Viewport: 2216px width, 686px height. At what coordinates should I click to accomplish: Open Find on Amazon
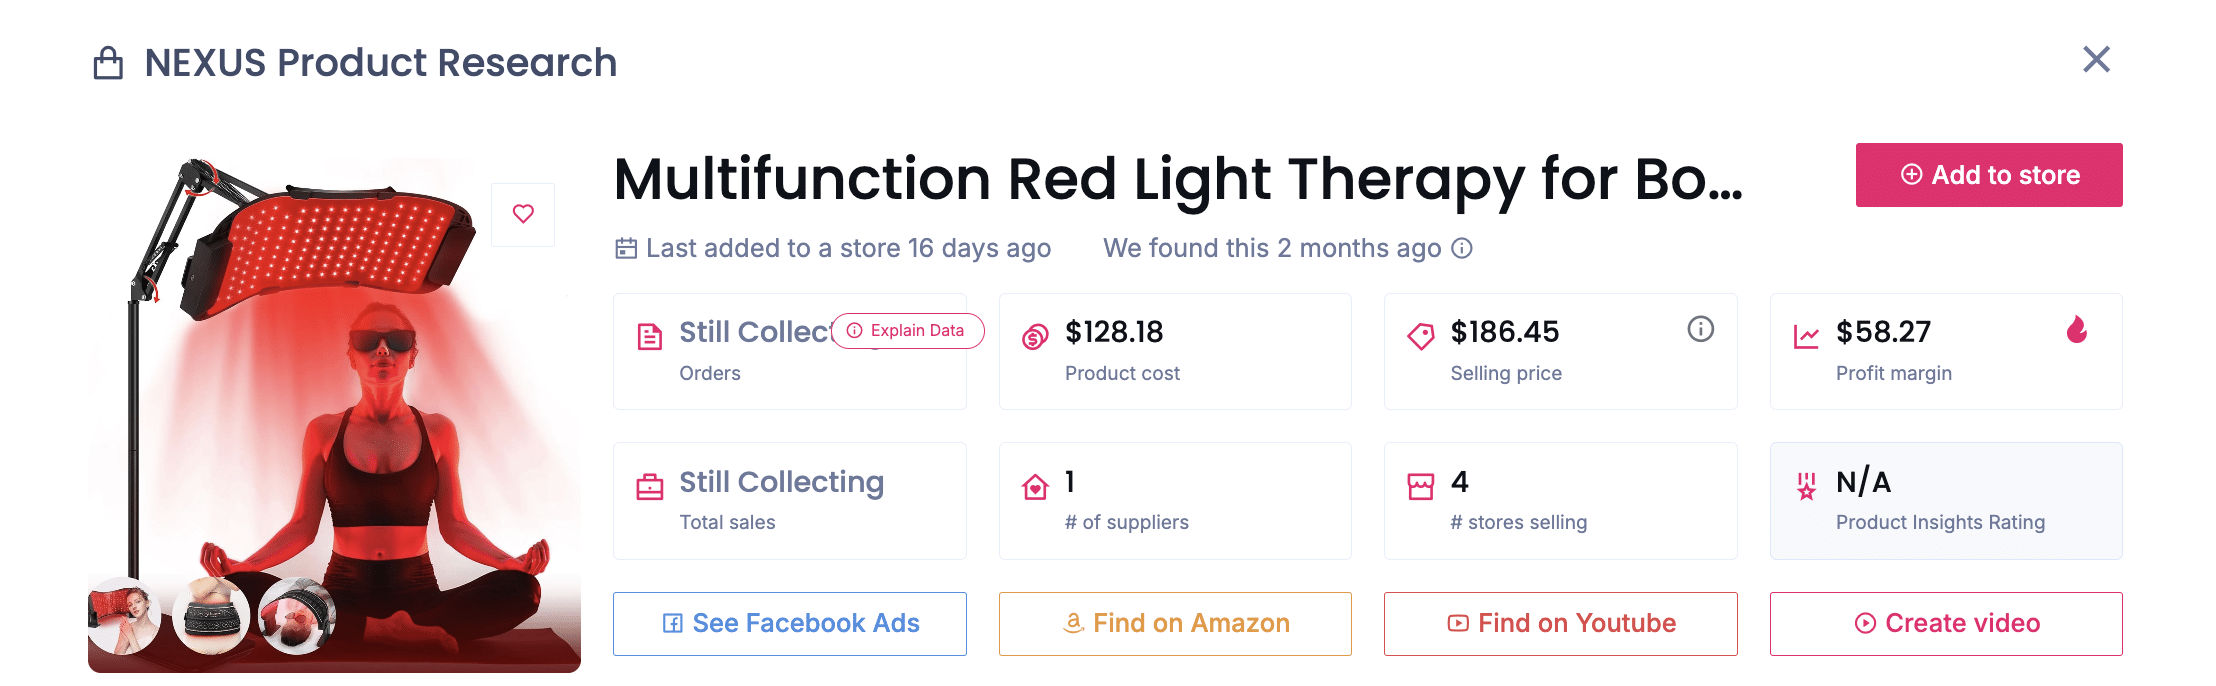pos(1175,624)
